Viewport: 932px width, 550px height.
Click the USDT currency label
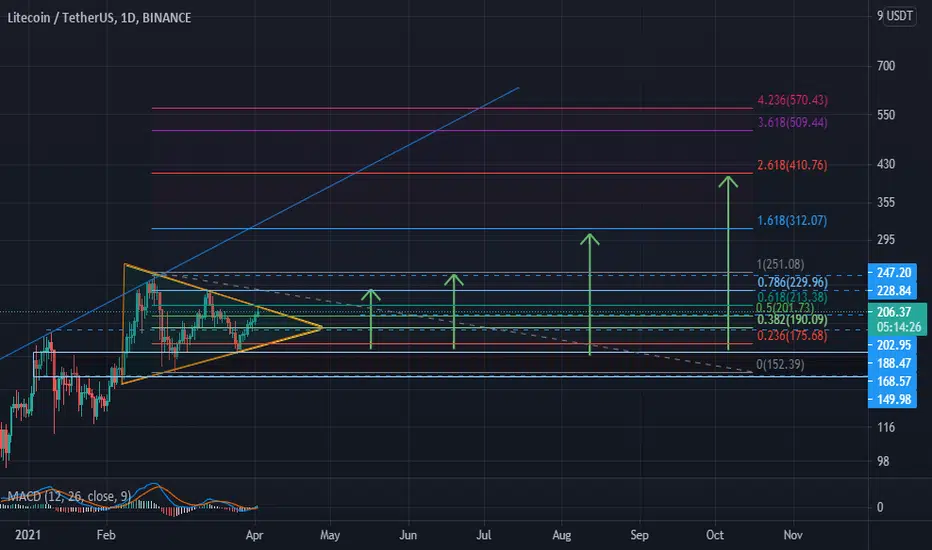(899, 16)
